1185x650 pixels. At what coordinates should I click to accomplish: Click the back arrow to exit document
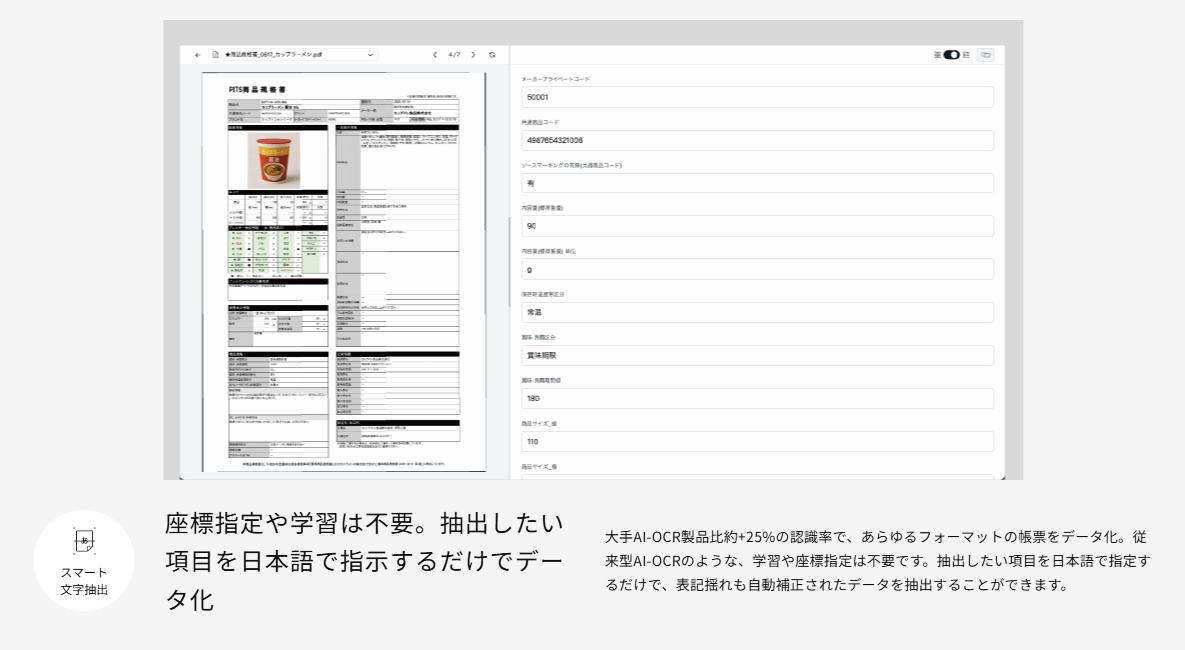[198, 55]
